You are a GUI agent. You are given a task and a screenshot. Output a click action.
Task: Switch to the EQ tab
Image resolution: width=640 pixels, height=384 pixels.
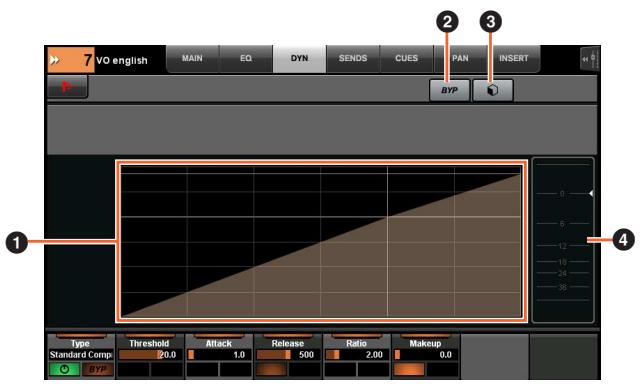coord(246,58)
